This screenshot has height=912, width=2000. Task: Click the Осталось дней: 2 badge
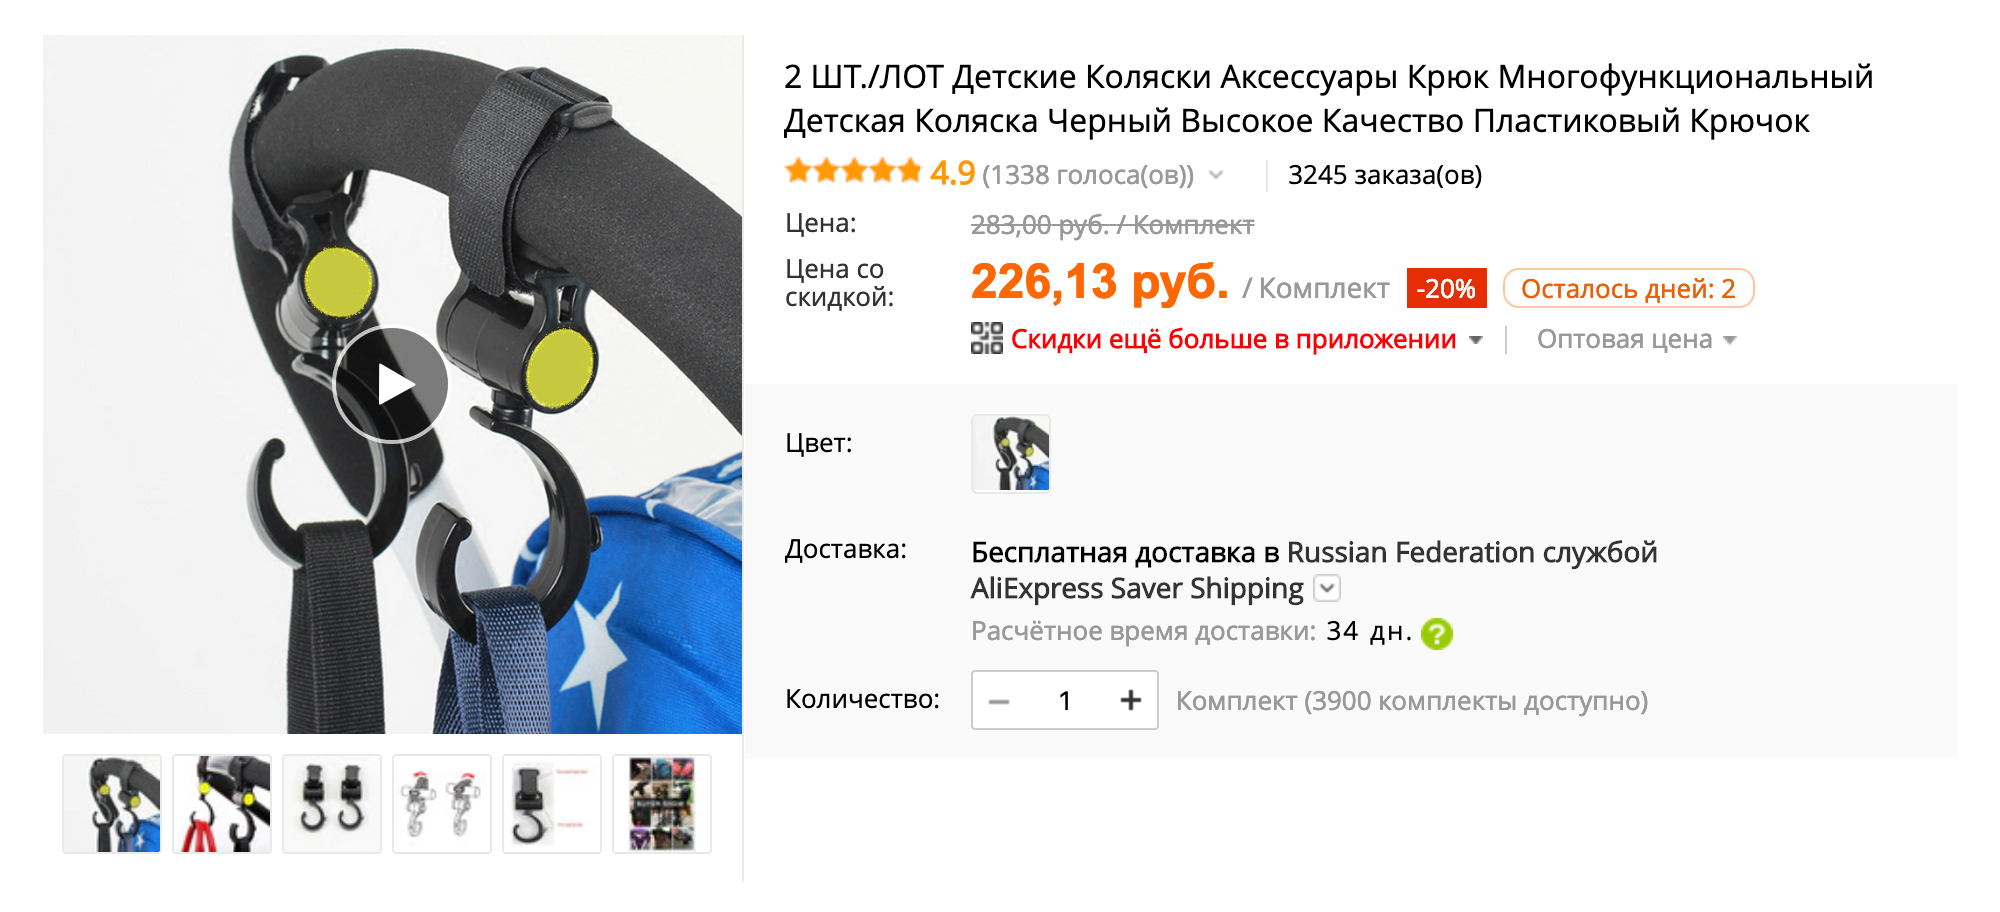click(x=1628, y=288)
